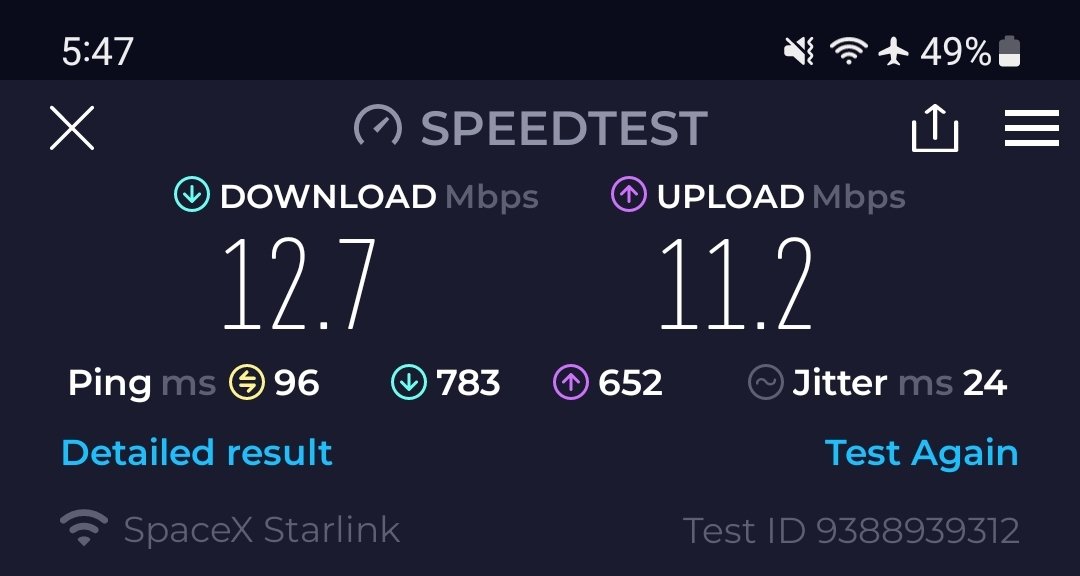Tap the share results icon
The height and width of the screenshot is (576, 1080).
click(935, 127)
